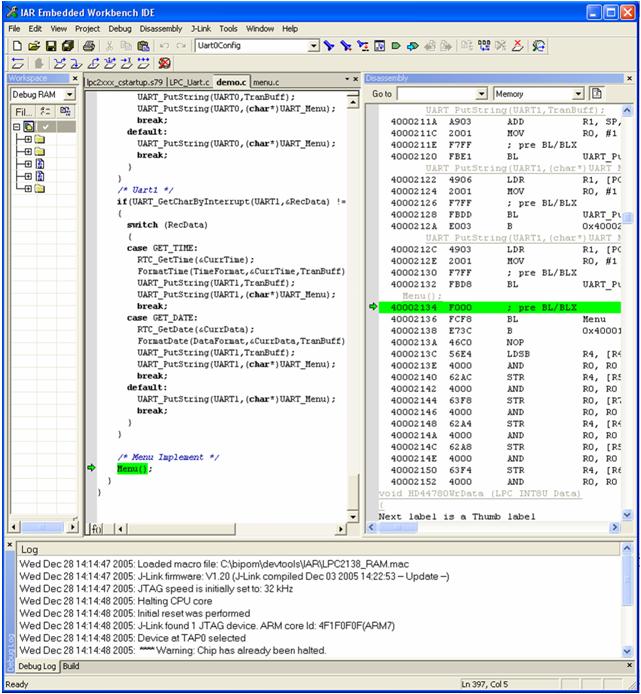641x694 pixels.
Task: Click the Uart0Config search text field
Action: tap(251, 46)
